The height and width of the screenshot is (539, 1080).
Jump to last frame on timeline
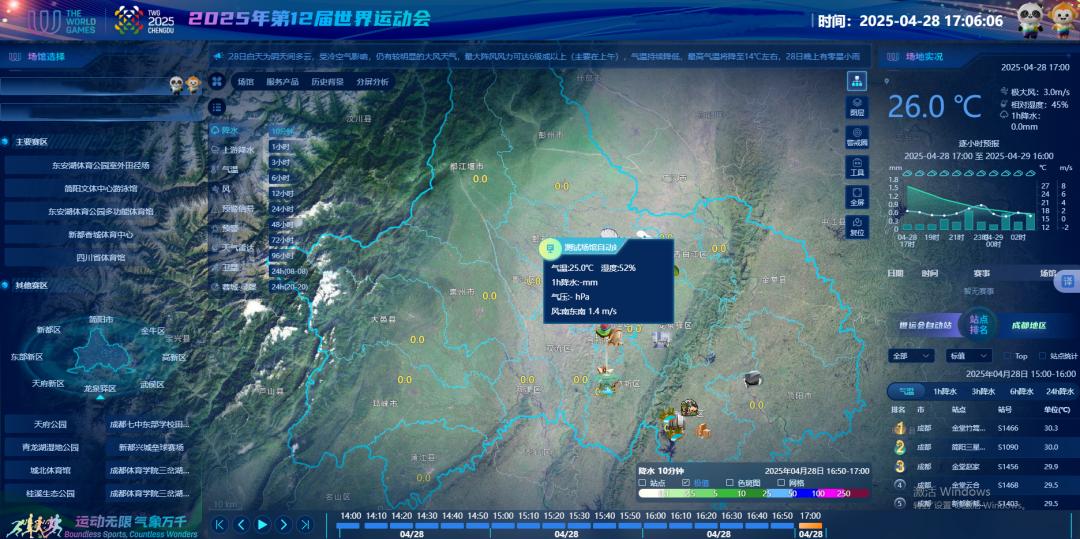point(307,524)
